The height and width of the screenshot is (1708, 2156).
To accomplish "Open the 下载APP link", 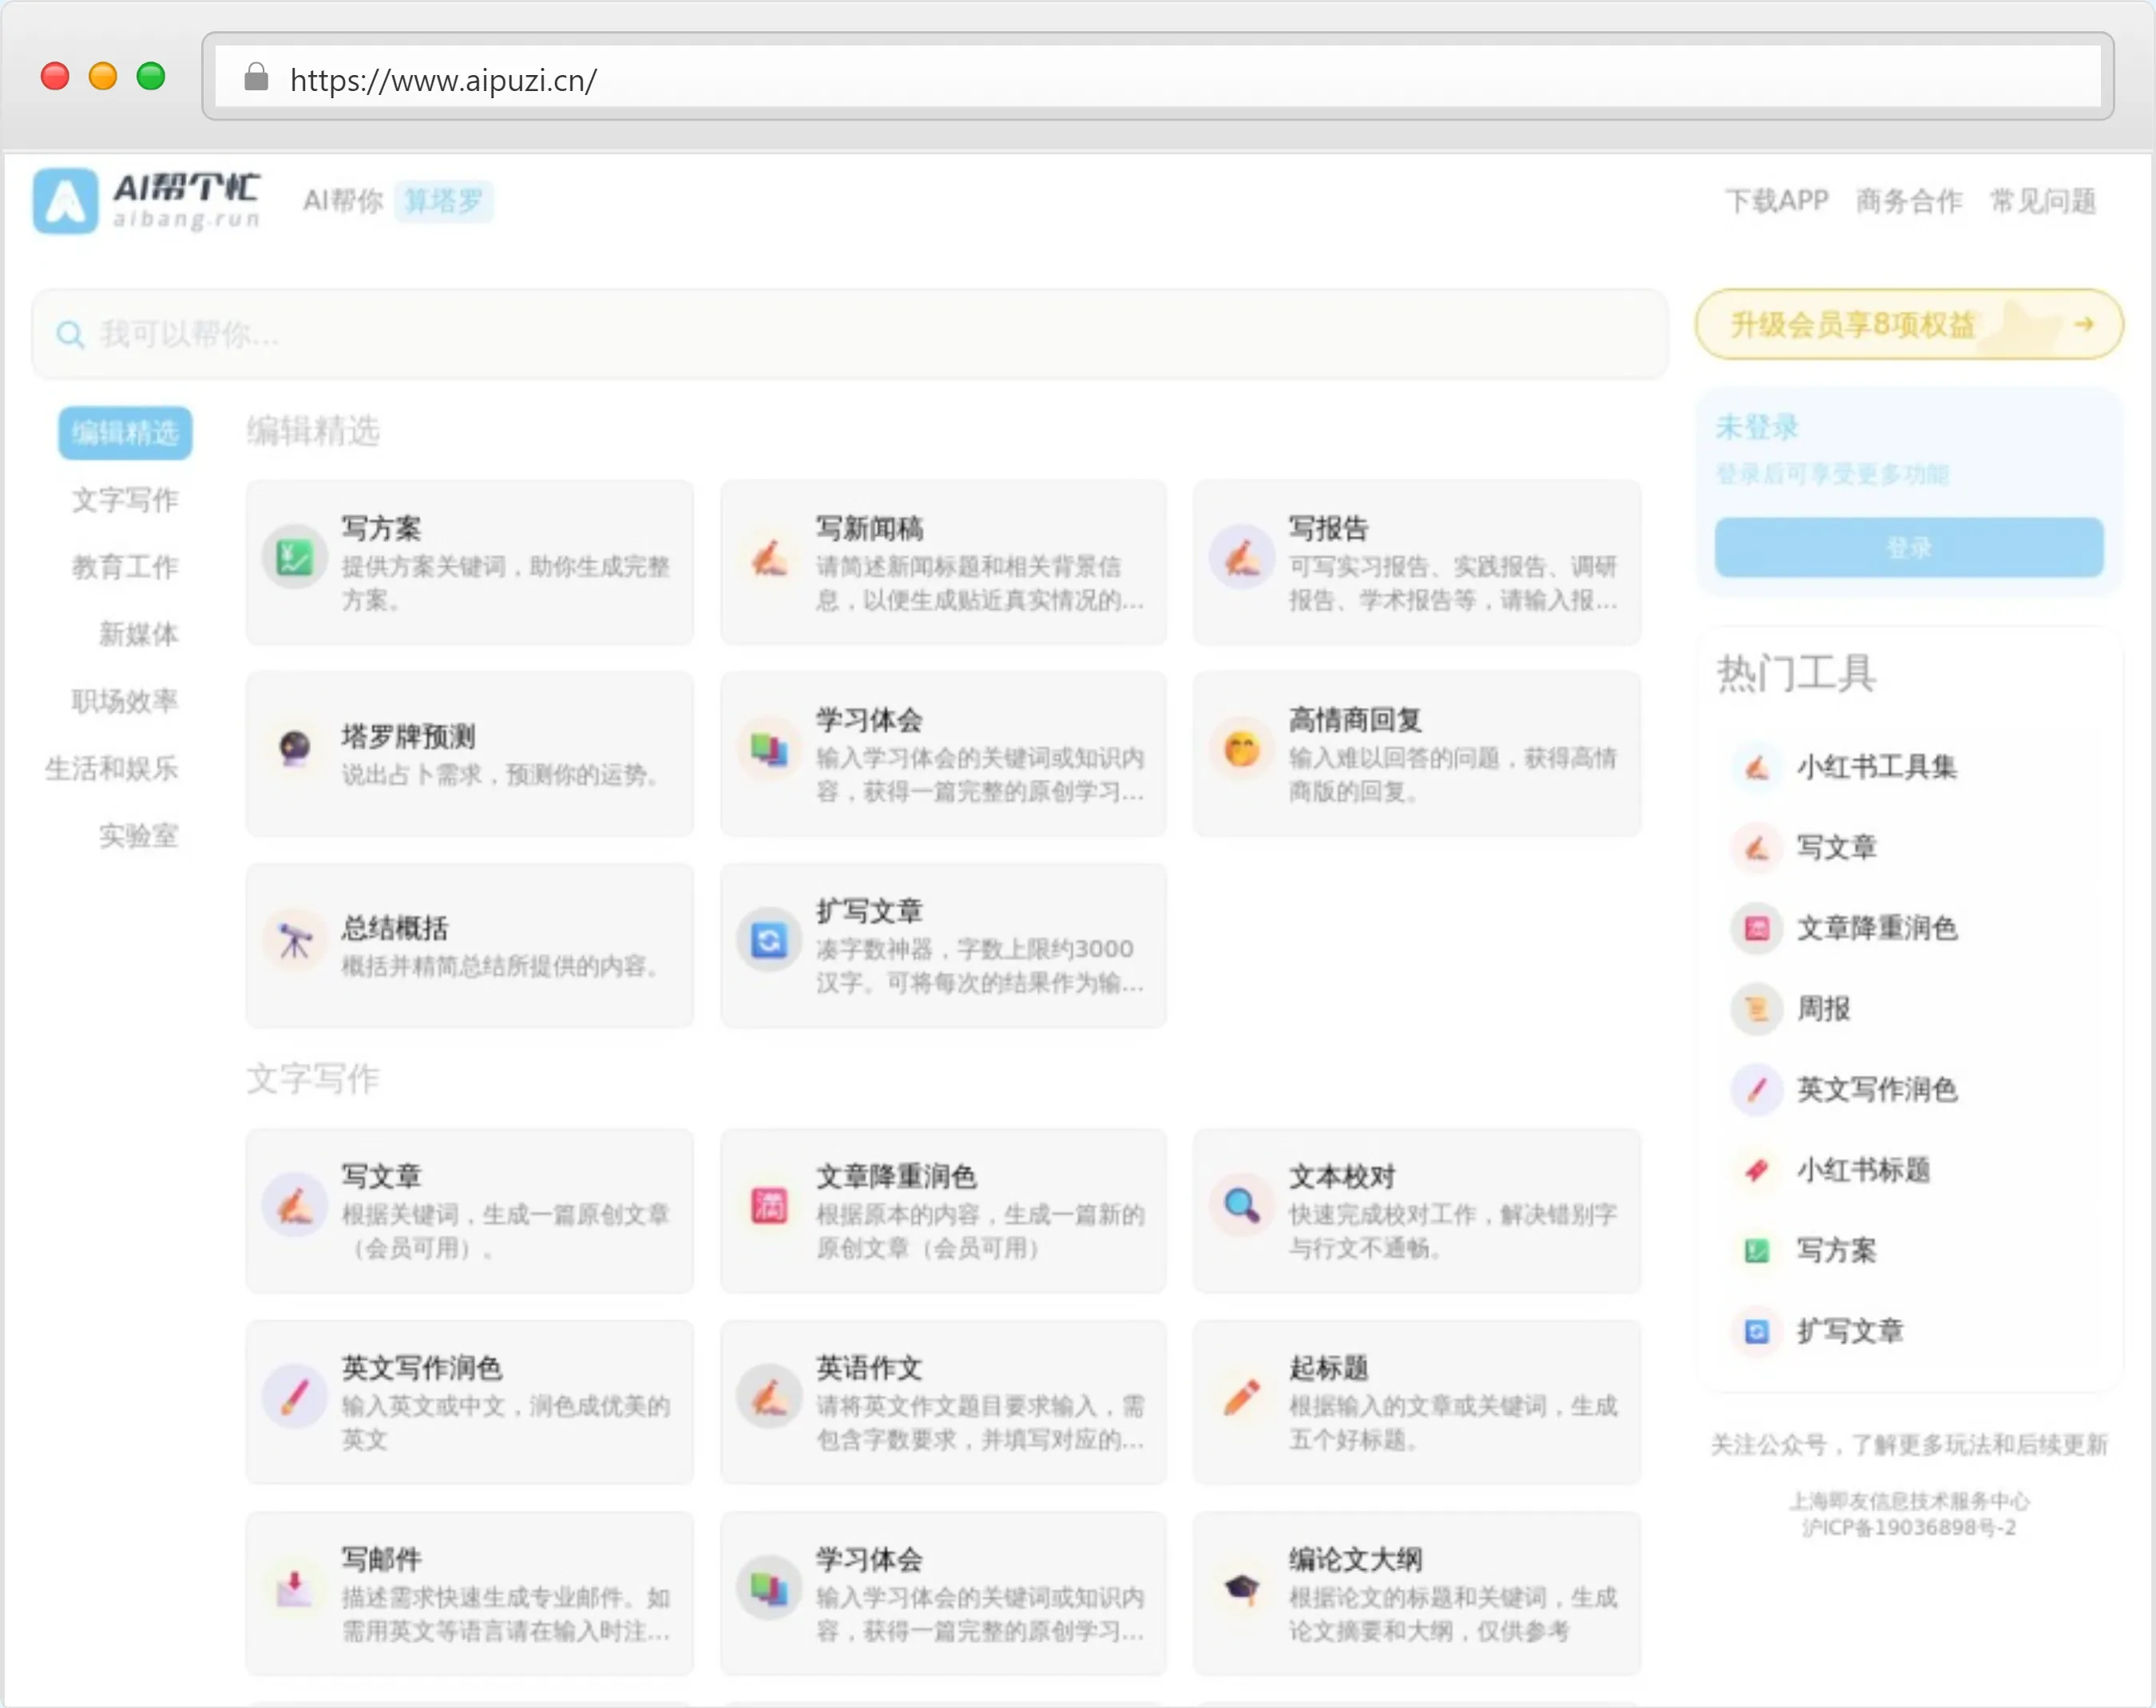I will click(x=1777, y=201).
